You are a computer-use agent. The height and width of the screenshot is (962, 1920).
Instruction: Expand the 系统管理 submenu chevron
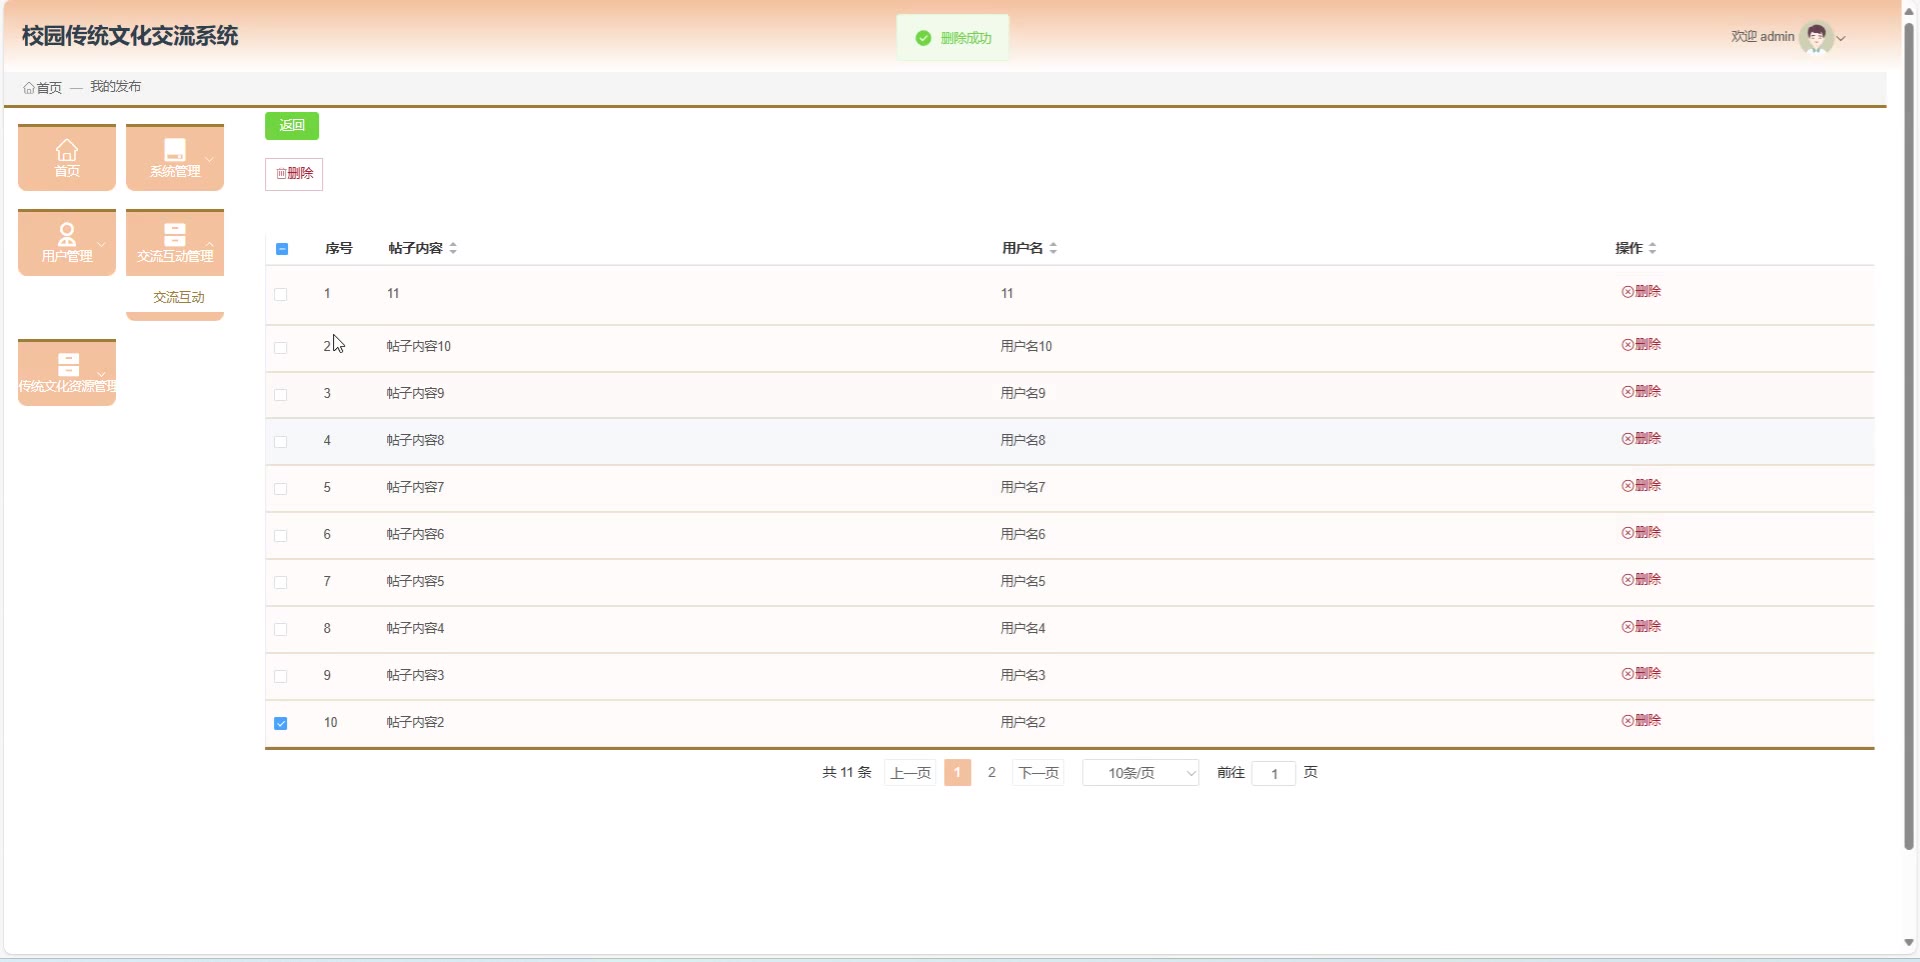(x=209, y=158)
